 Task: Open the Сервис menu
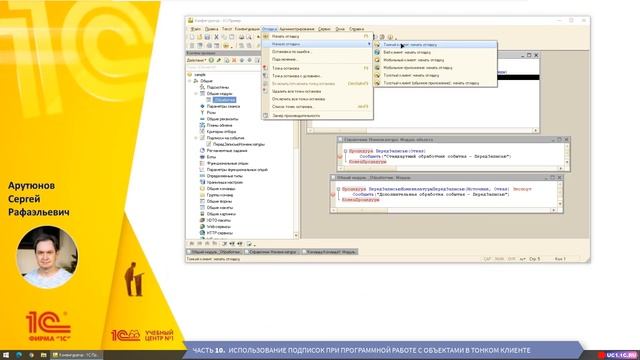(x=324, y=29)
